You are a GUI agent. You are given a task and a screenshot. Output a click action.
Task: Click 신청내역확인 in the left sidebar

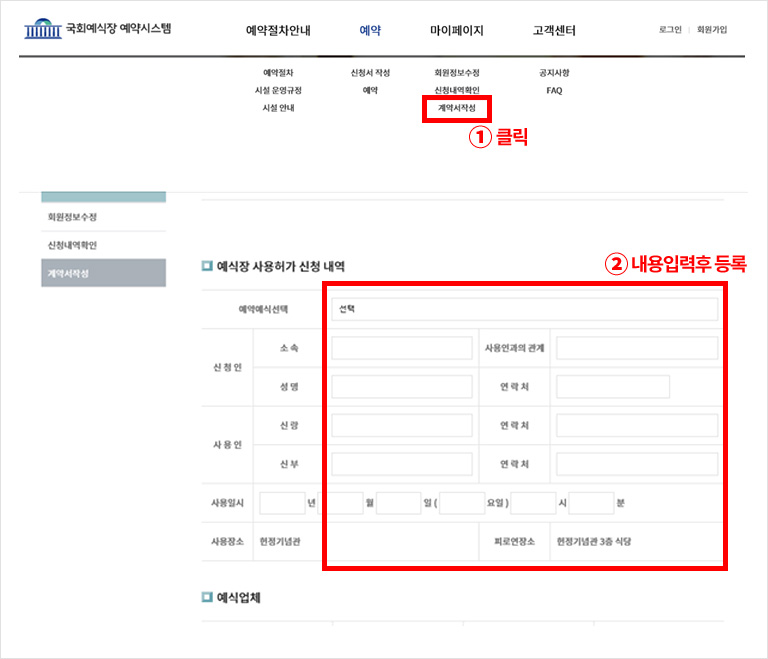click(x=72, y=245)
